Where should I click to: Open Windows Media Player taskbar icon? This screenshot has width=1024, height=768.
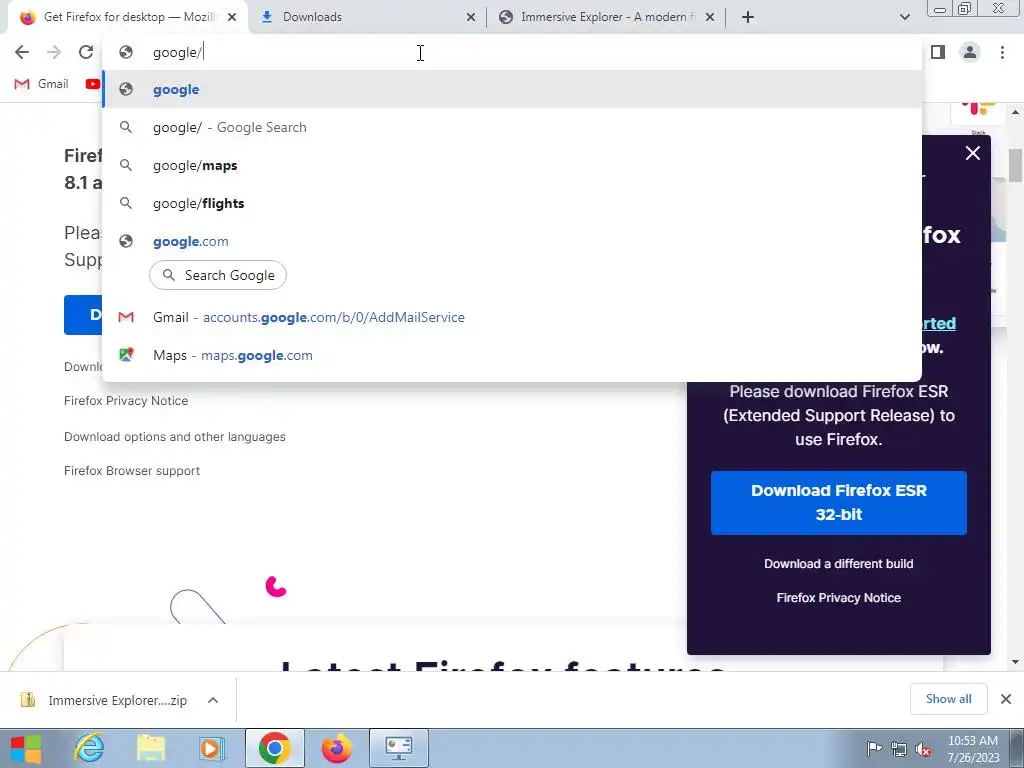[x=212, y=748]
